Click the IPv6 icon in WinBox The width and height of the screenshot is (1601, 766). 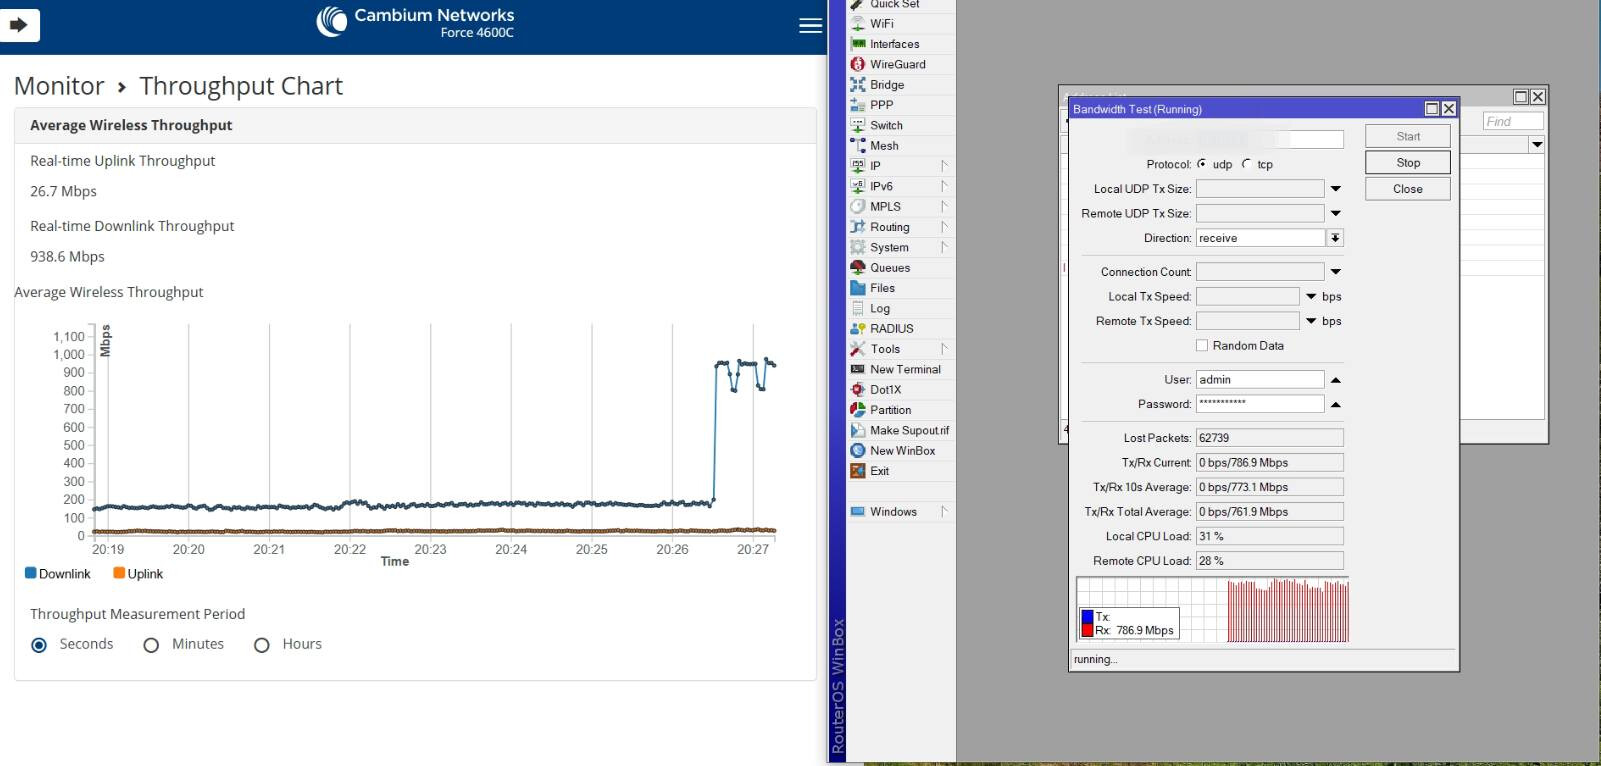pyautogui.click(x=858, y=186)
